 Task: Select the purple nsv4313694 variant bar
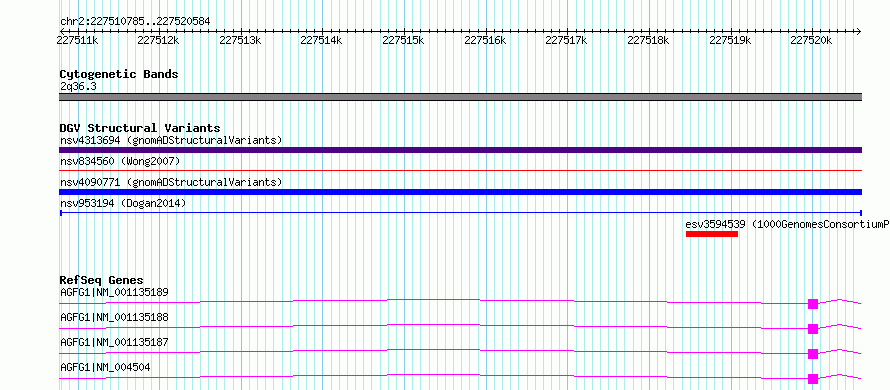[x=460, y=150]
